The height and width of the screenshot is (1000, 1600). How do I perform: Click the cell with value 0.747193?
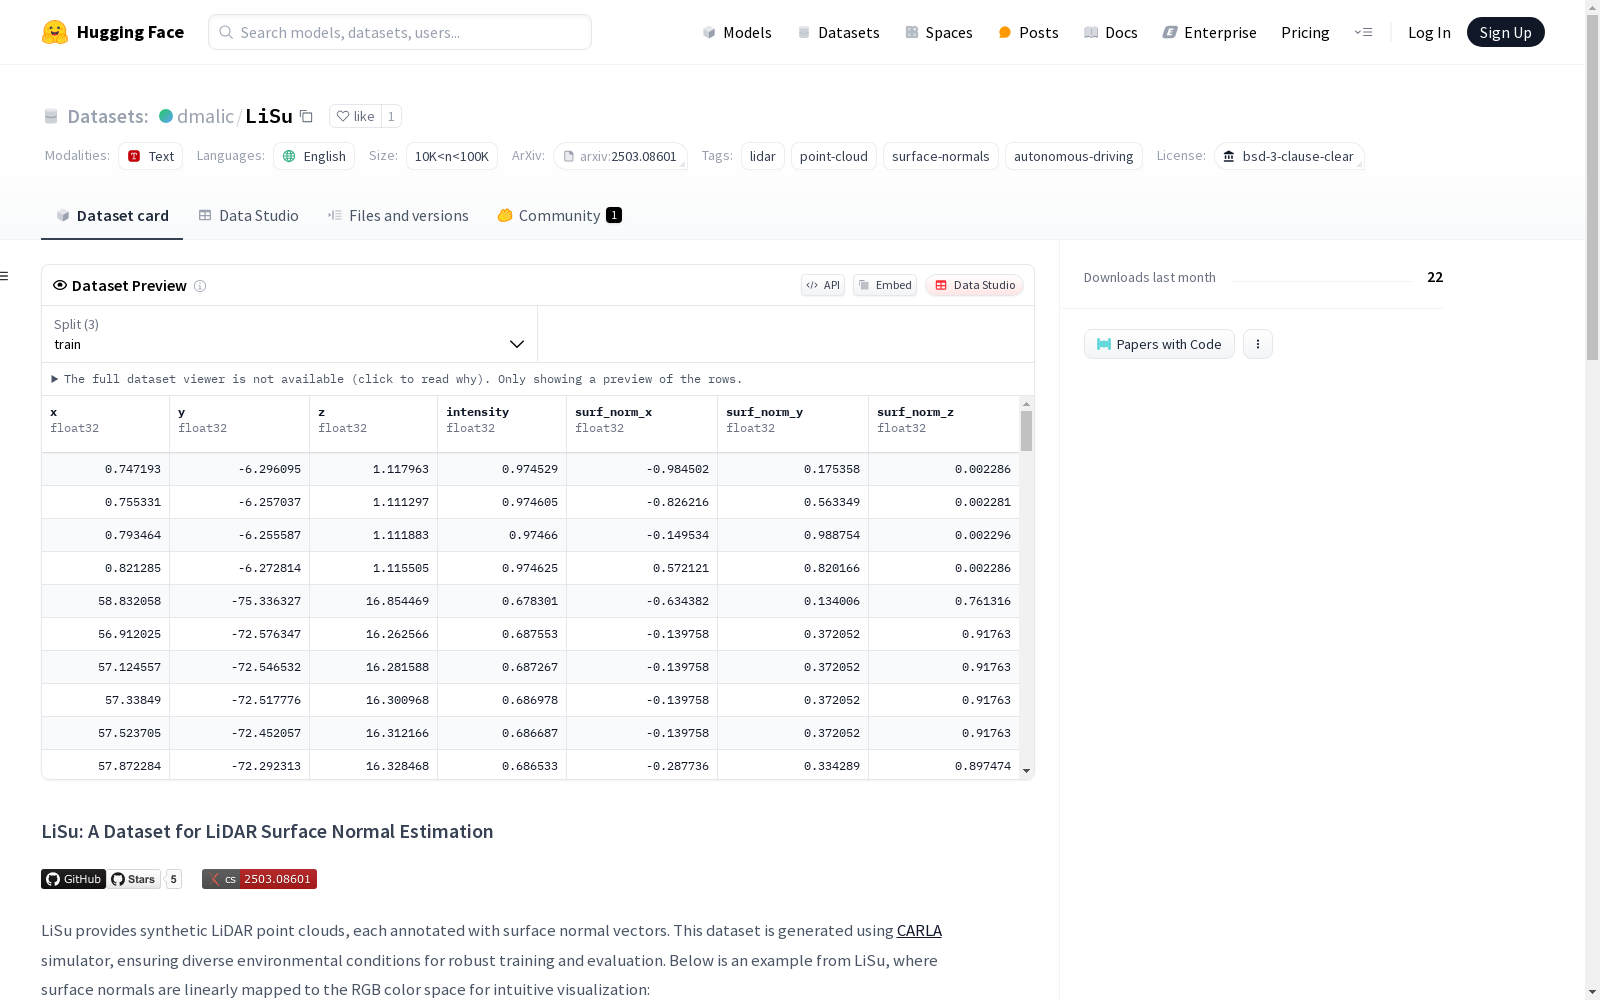106,469
